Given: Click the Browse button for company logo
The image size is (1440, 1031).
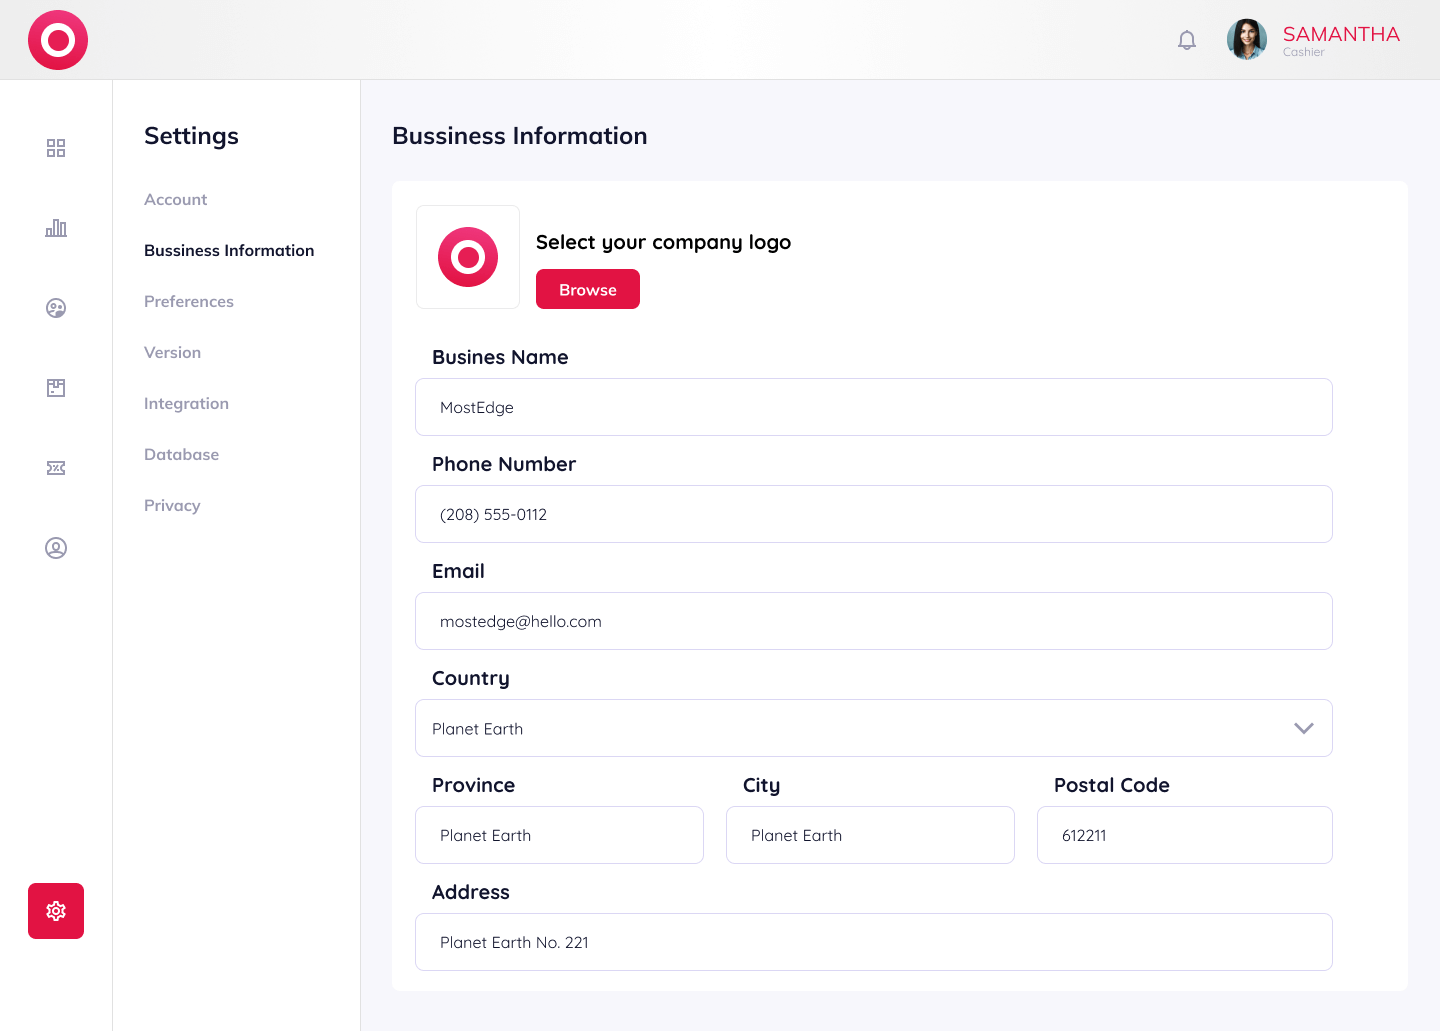Looking at the screenshot, I should click(588, 289).
